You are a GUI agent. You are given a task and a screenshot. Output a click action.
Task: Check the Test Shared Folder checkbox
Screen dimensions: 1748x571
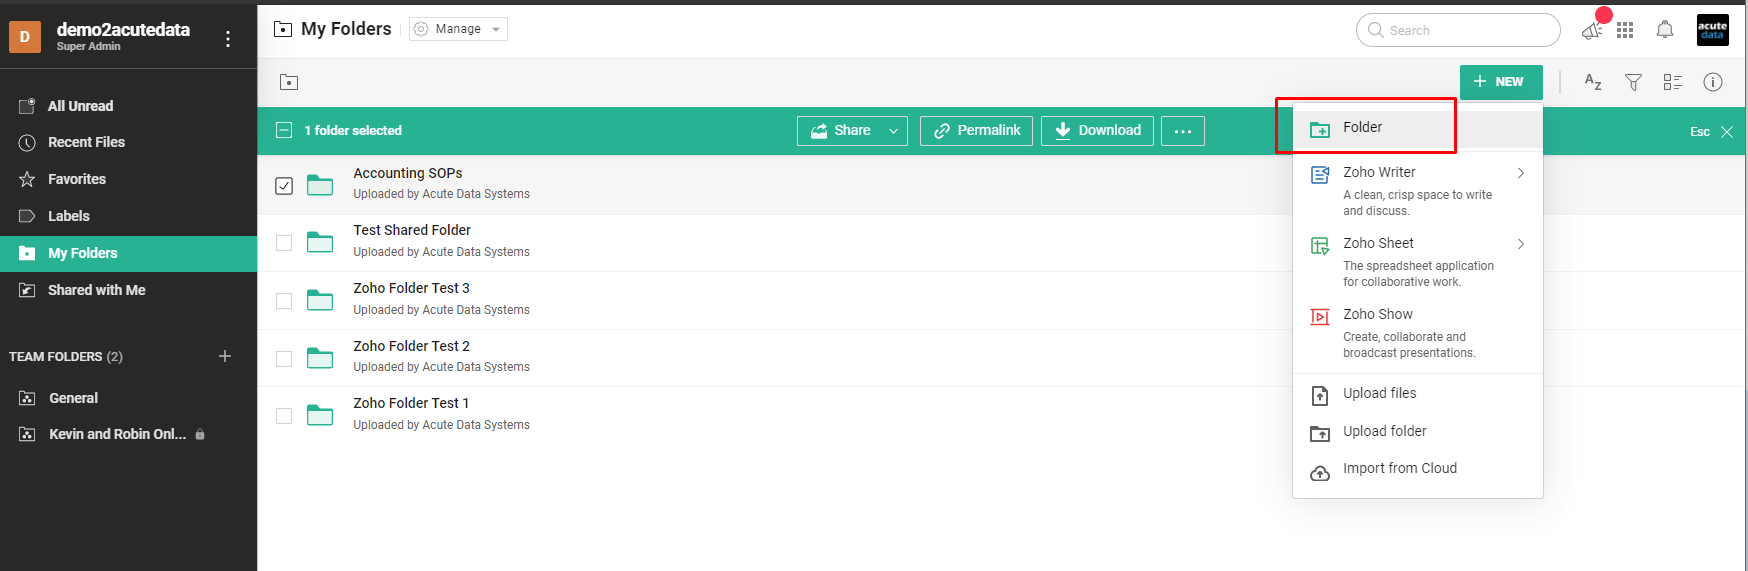pos(284,243)
